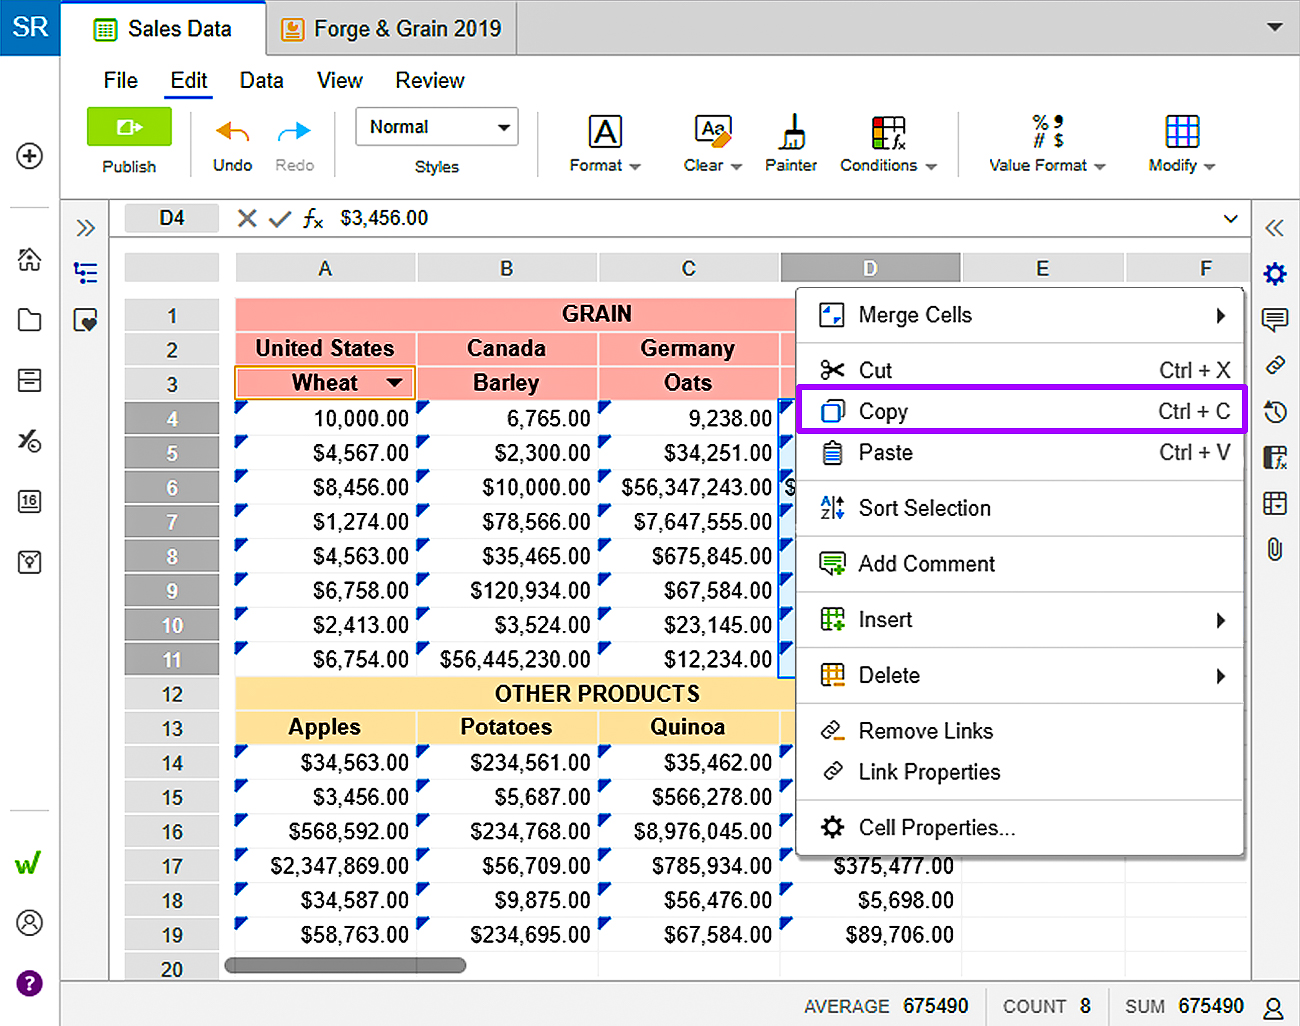Image resolution: width=1300 pixels, height=1026 pixels.
Task: Click the green Publish button
Action: pyautogui.click(x=129, y=127)
